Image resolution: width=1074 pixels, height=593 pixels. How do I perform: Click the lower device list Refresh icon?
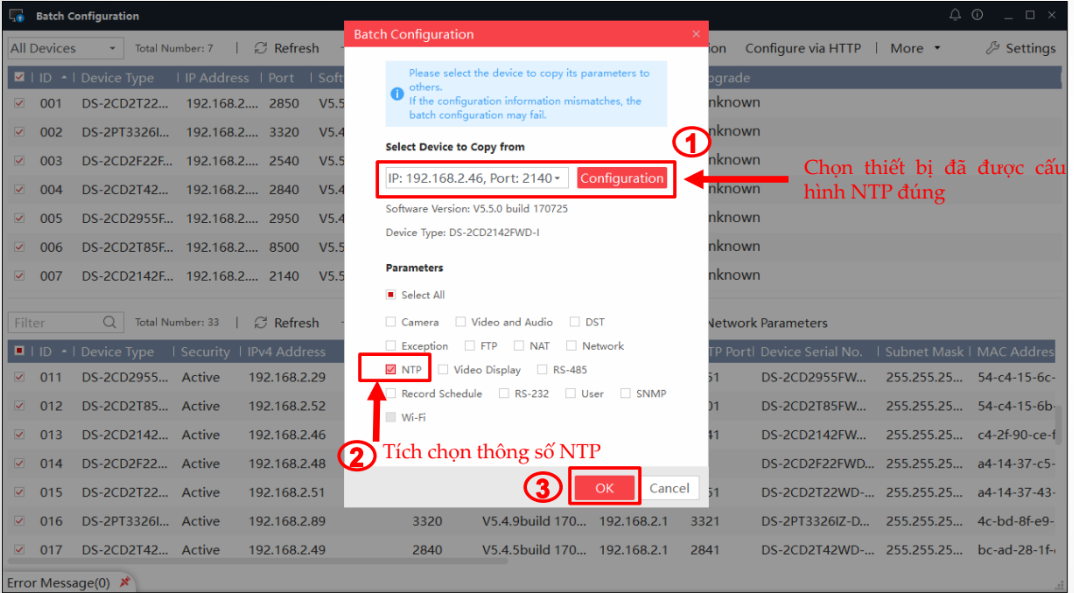coord(261,323)
